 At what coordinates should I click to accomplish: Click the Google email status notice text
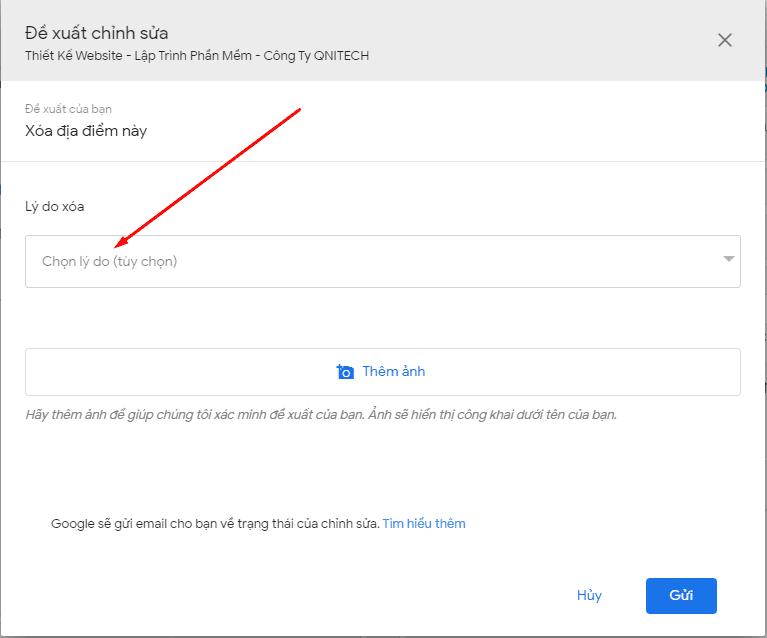pos(215,523)
